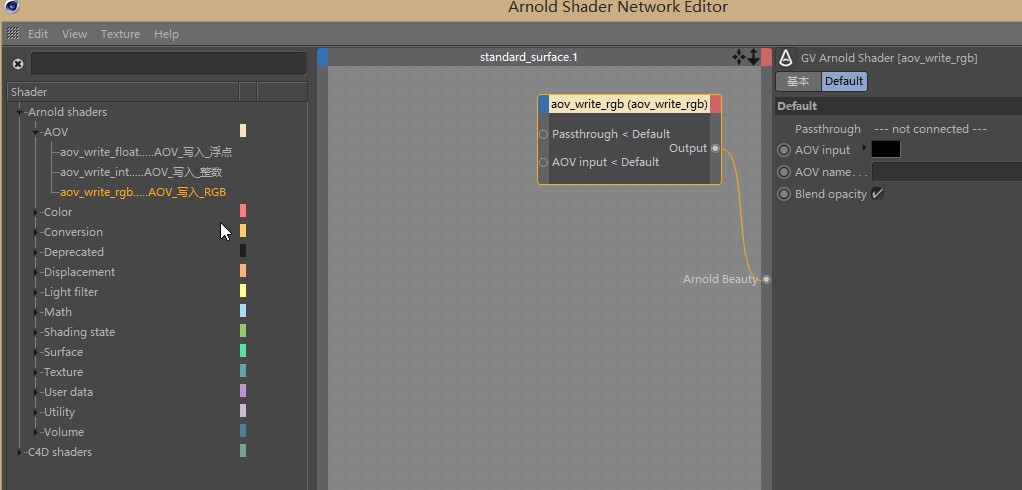Collapse the Arnold shaders tree
Image resolution: width=1022 pixels, height=490 pixels.
[x=20, y=112]
